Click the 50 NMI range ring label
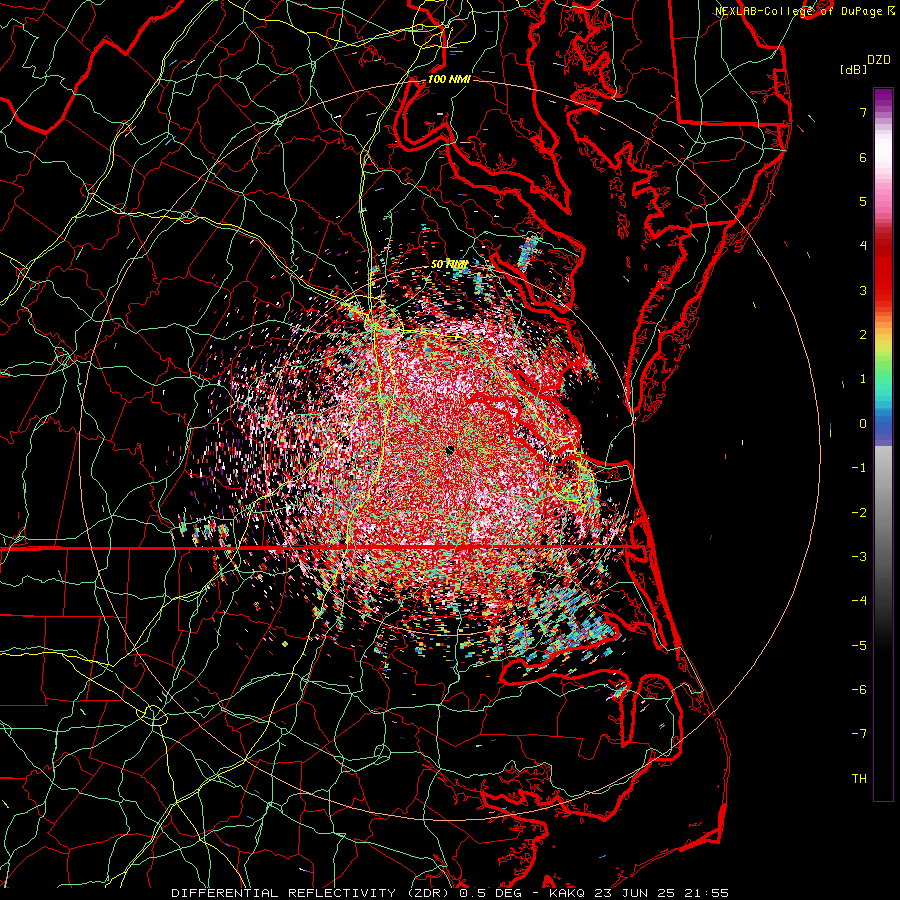Image resolution: width=900 pixels, height=900 pixels. point(449,265)
